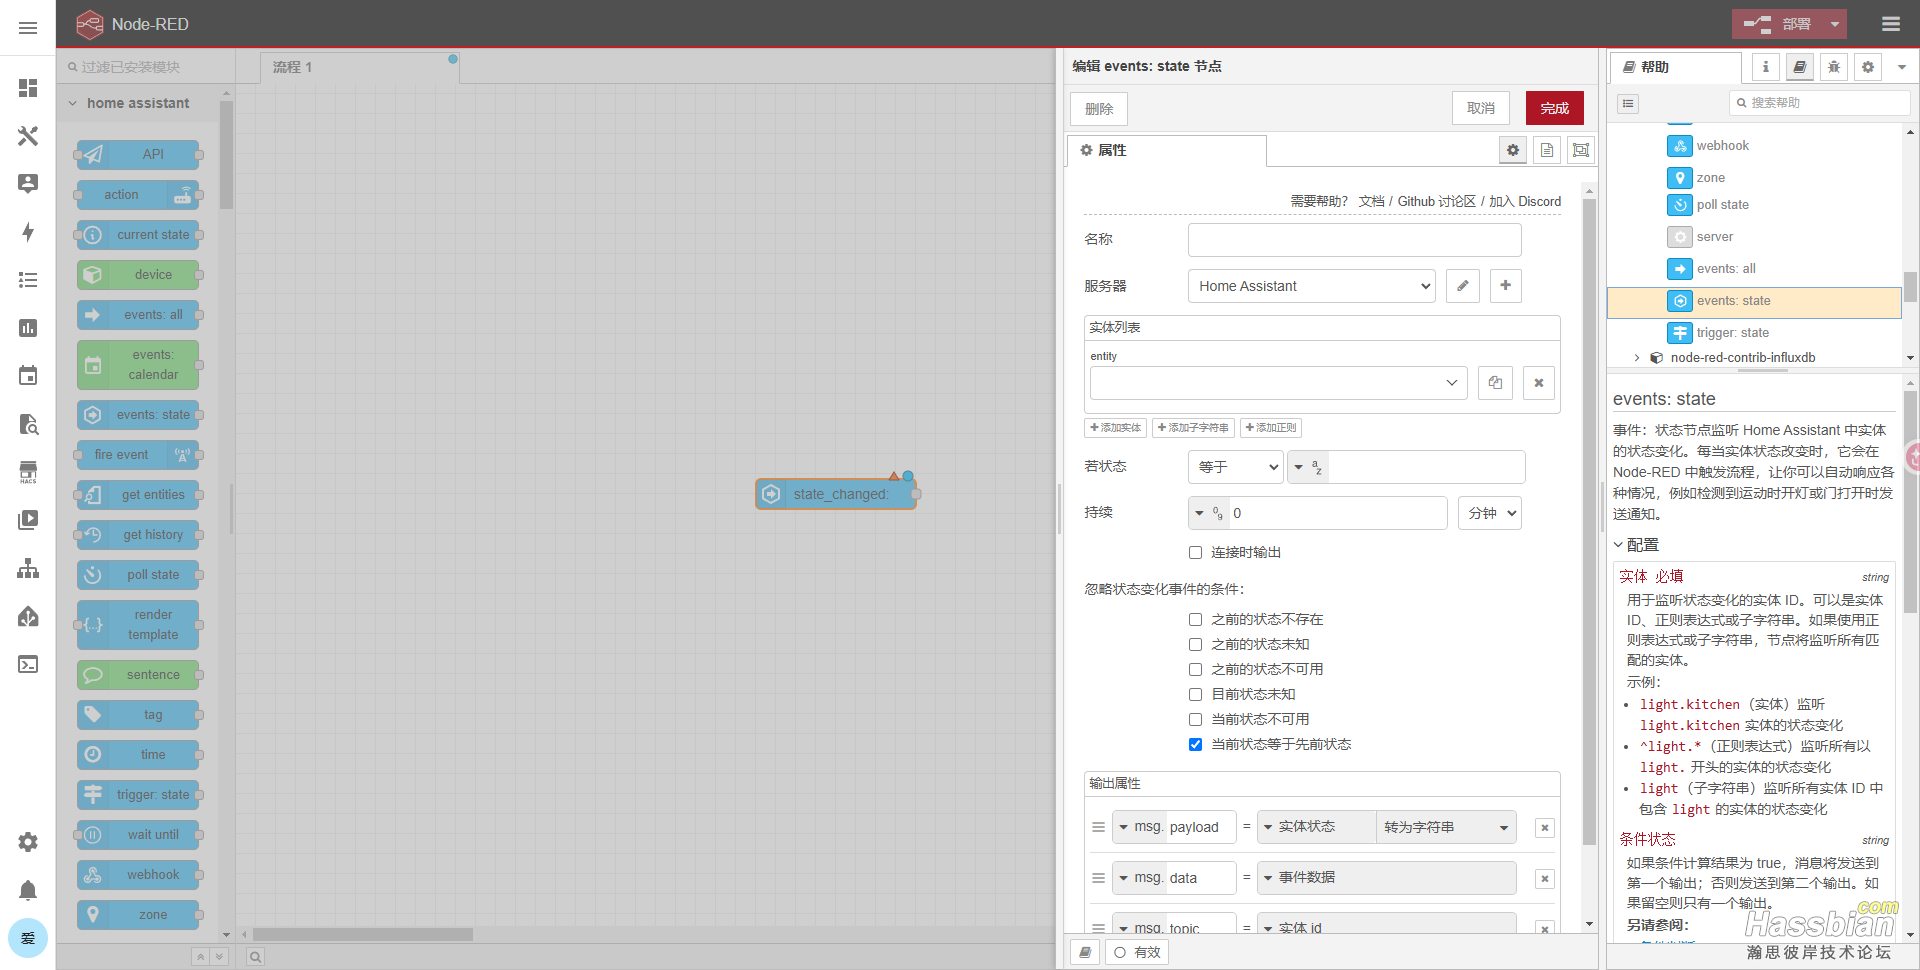Check current state unavailable option
Viewport: 1920px width, 970px height.
point(1195,719)
